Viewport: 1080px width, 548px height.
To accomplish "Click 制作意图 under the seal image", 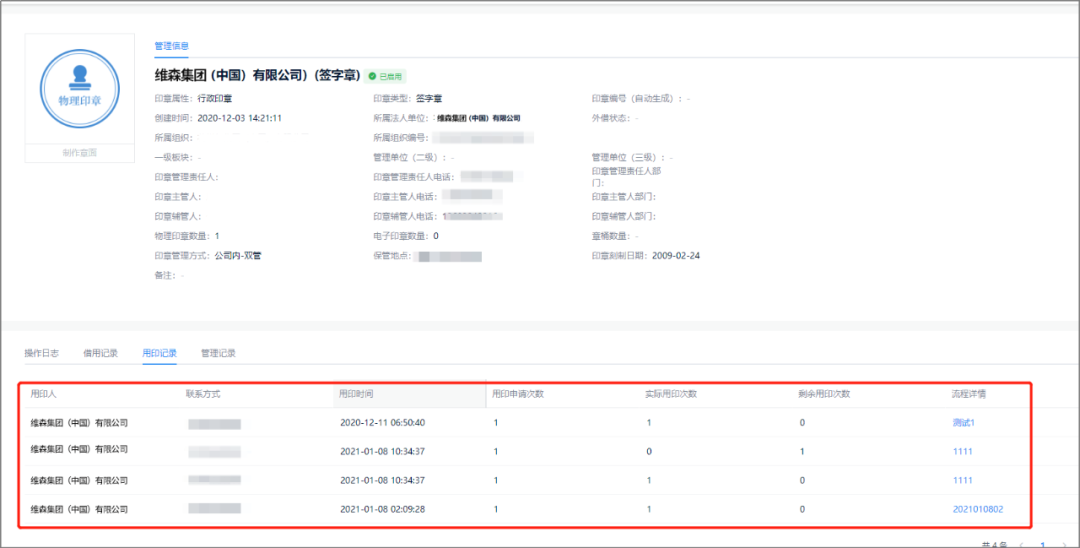I will [x=79, y=153].
